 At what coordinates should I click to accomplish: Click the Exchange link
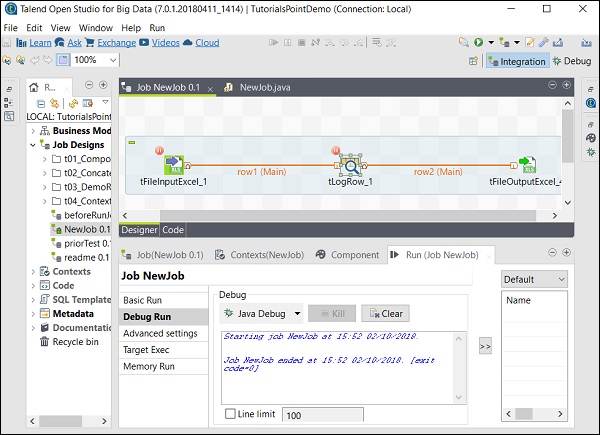[116, 43]
